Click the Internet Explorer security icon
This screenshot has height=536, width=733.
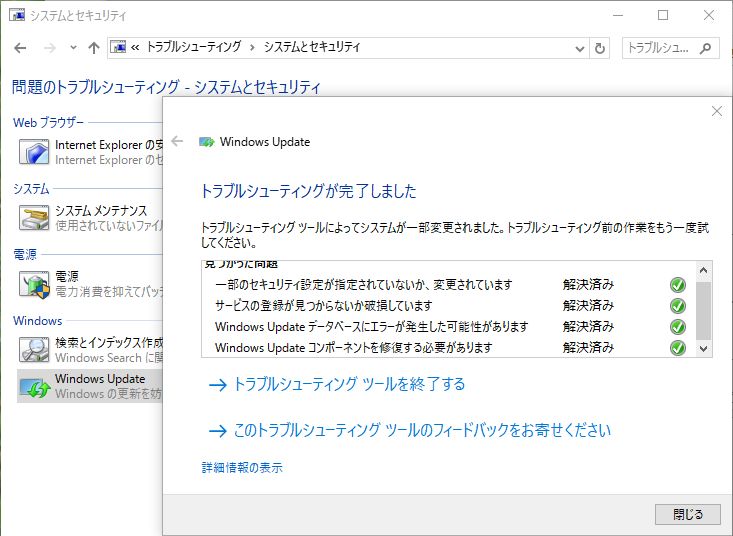(34, 152)
